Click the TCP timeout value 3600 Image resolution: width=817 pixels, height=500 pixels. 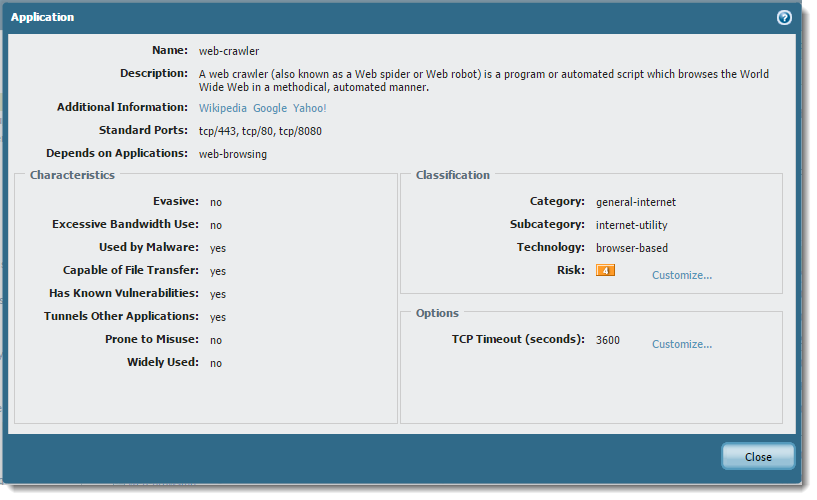tap(608, 340)
